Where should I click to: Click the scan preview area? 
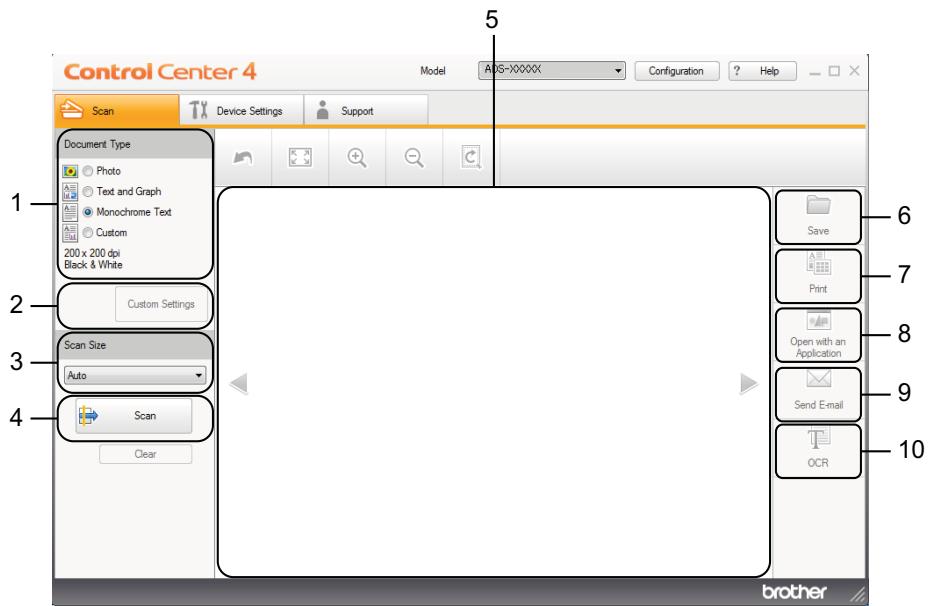point(494,382)
